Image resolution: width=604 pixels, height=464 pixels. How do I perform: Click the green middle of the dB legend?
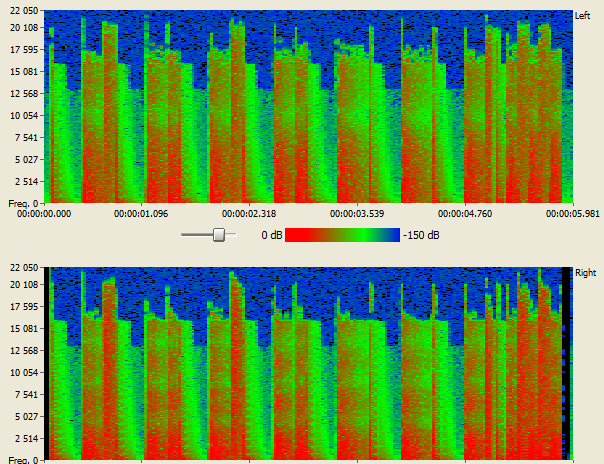pyautogui.click(x=345, y=235)
